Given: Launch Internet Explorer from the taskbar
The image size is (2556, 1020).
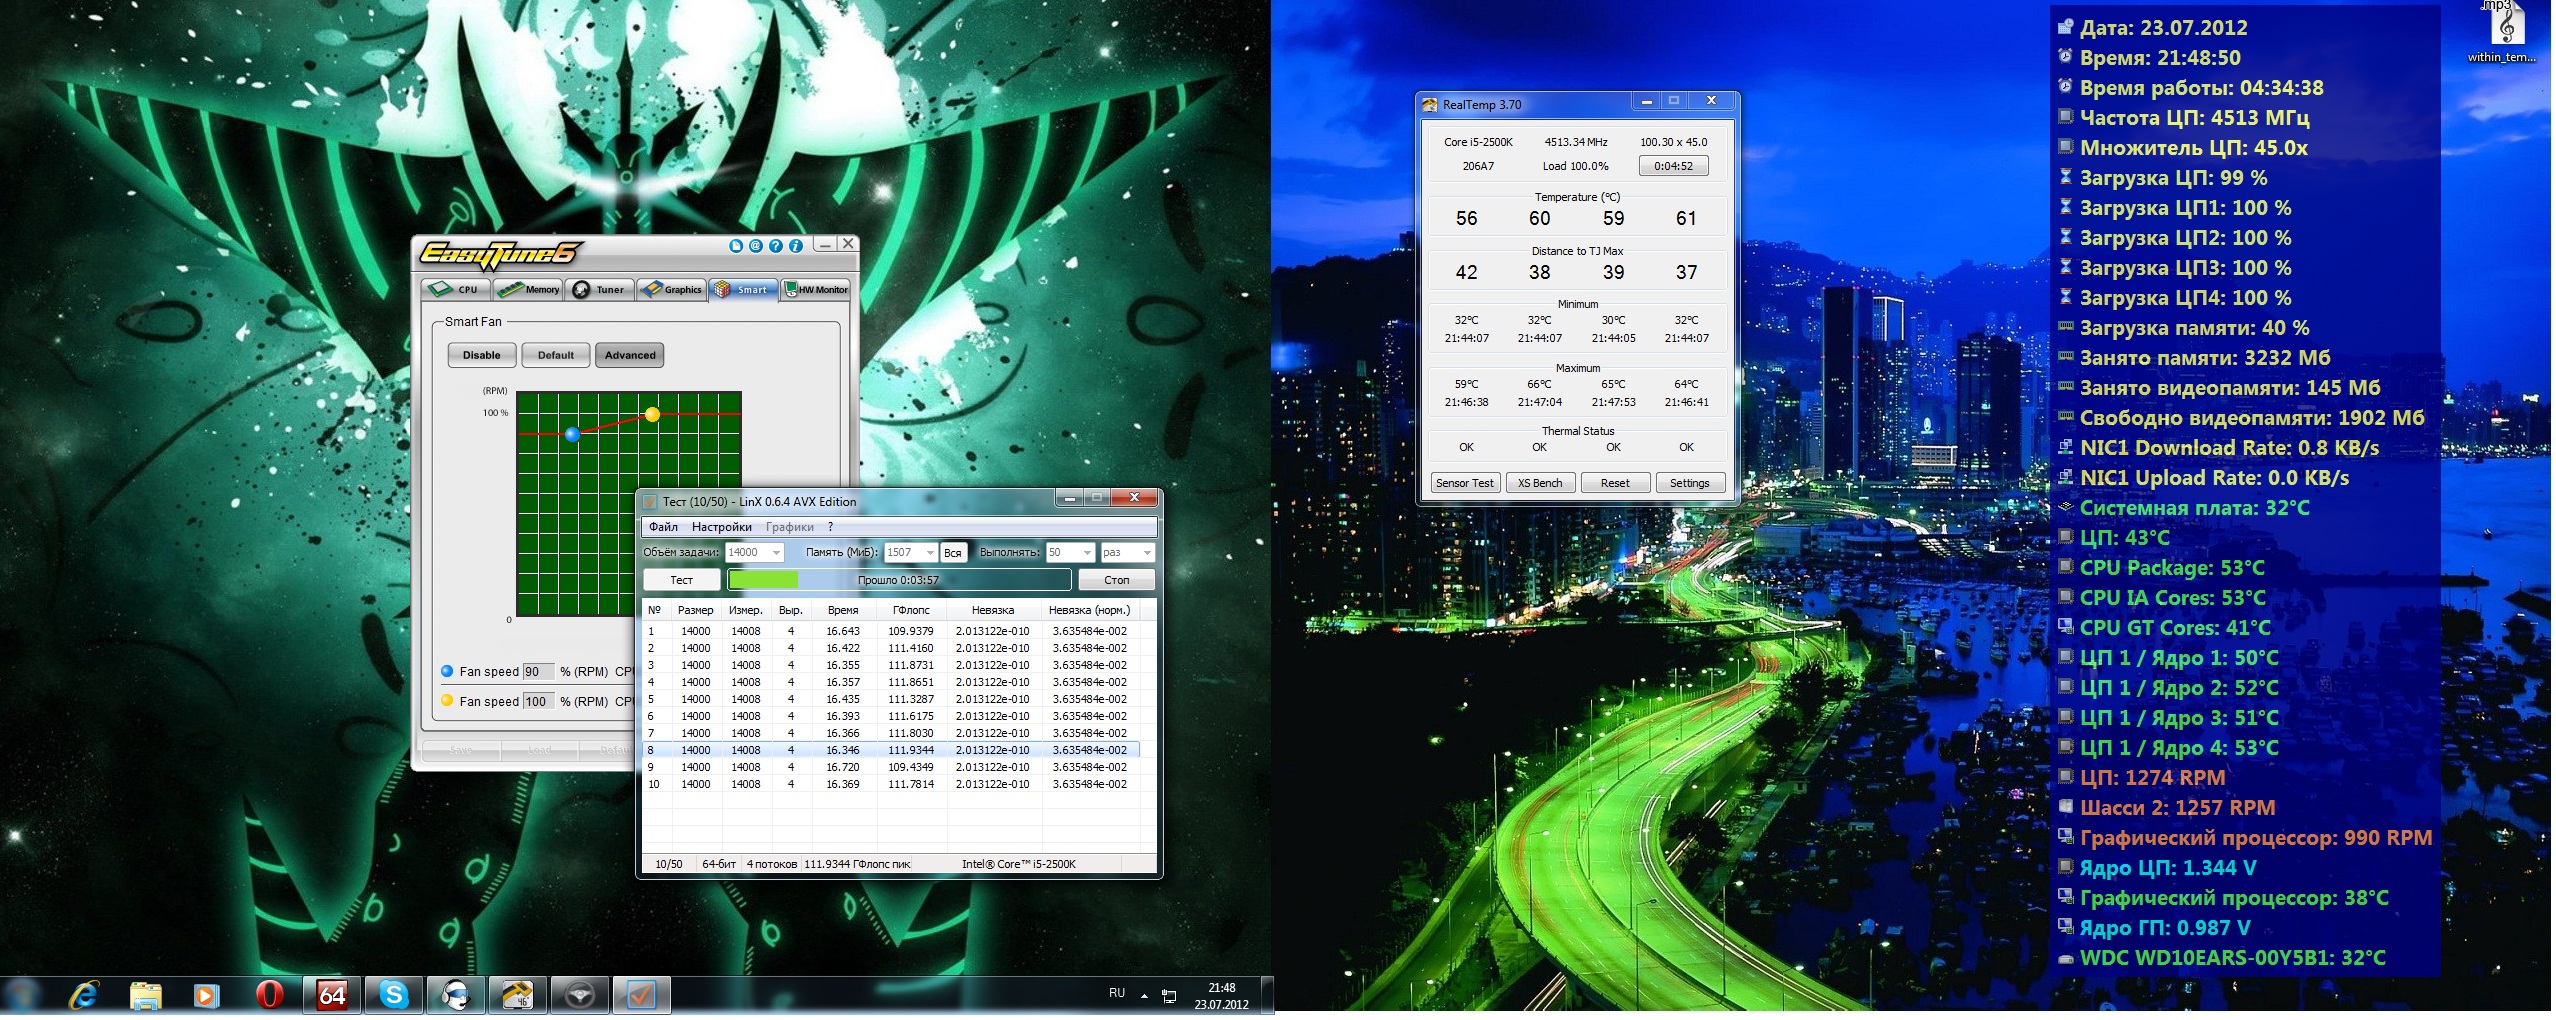Looking at the screenshot, I should (x=84, y=995).
